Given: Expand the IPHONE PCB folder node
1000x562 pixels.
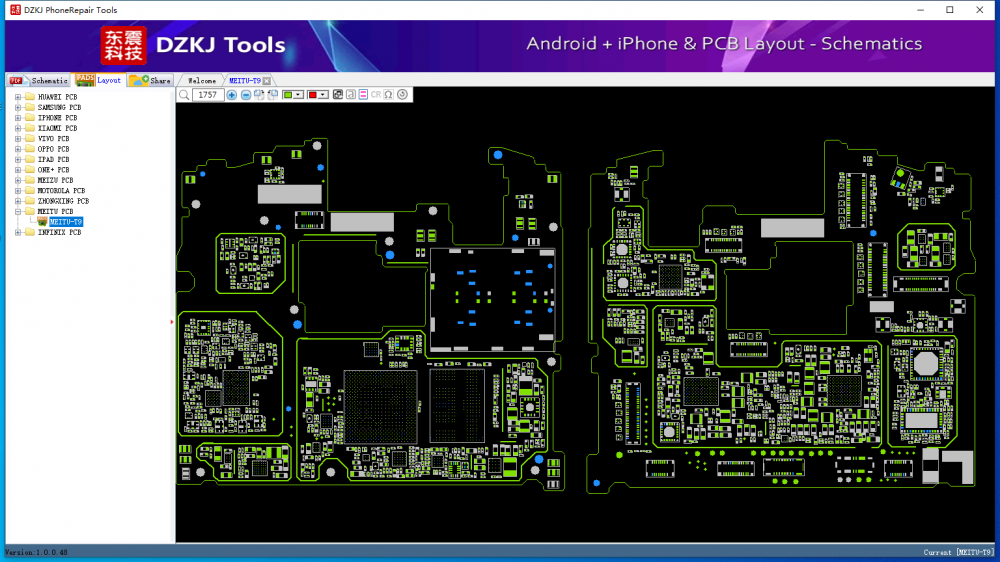Looking at the screenshot, I should (x=18, y=118).
